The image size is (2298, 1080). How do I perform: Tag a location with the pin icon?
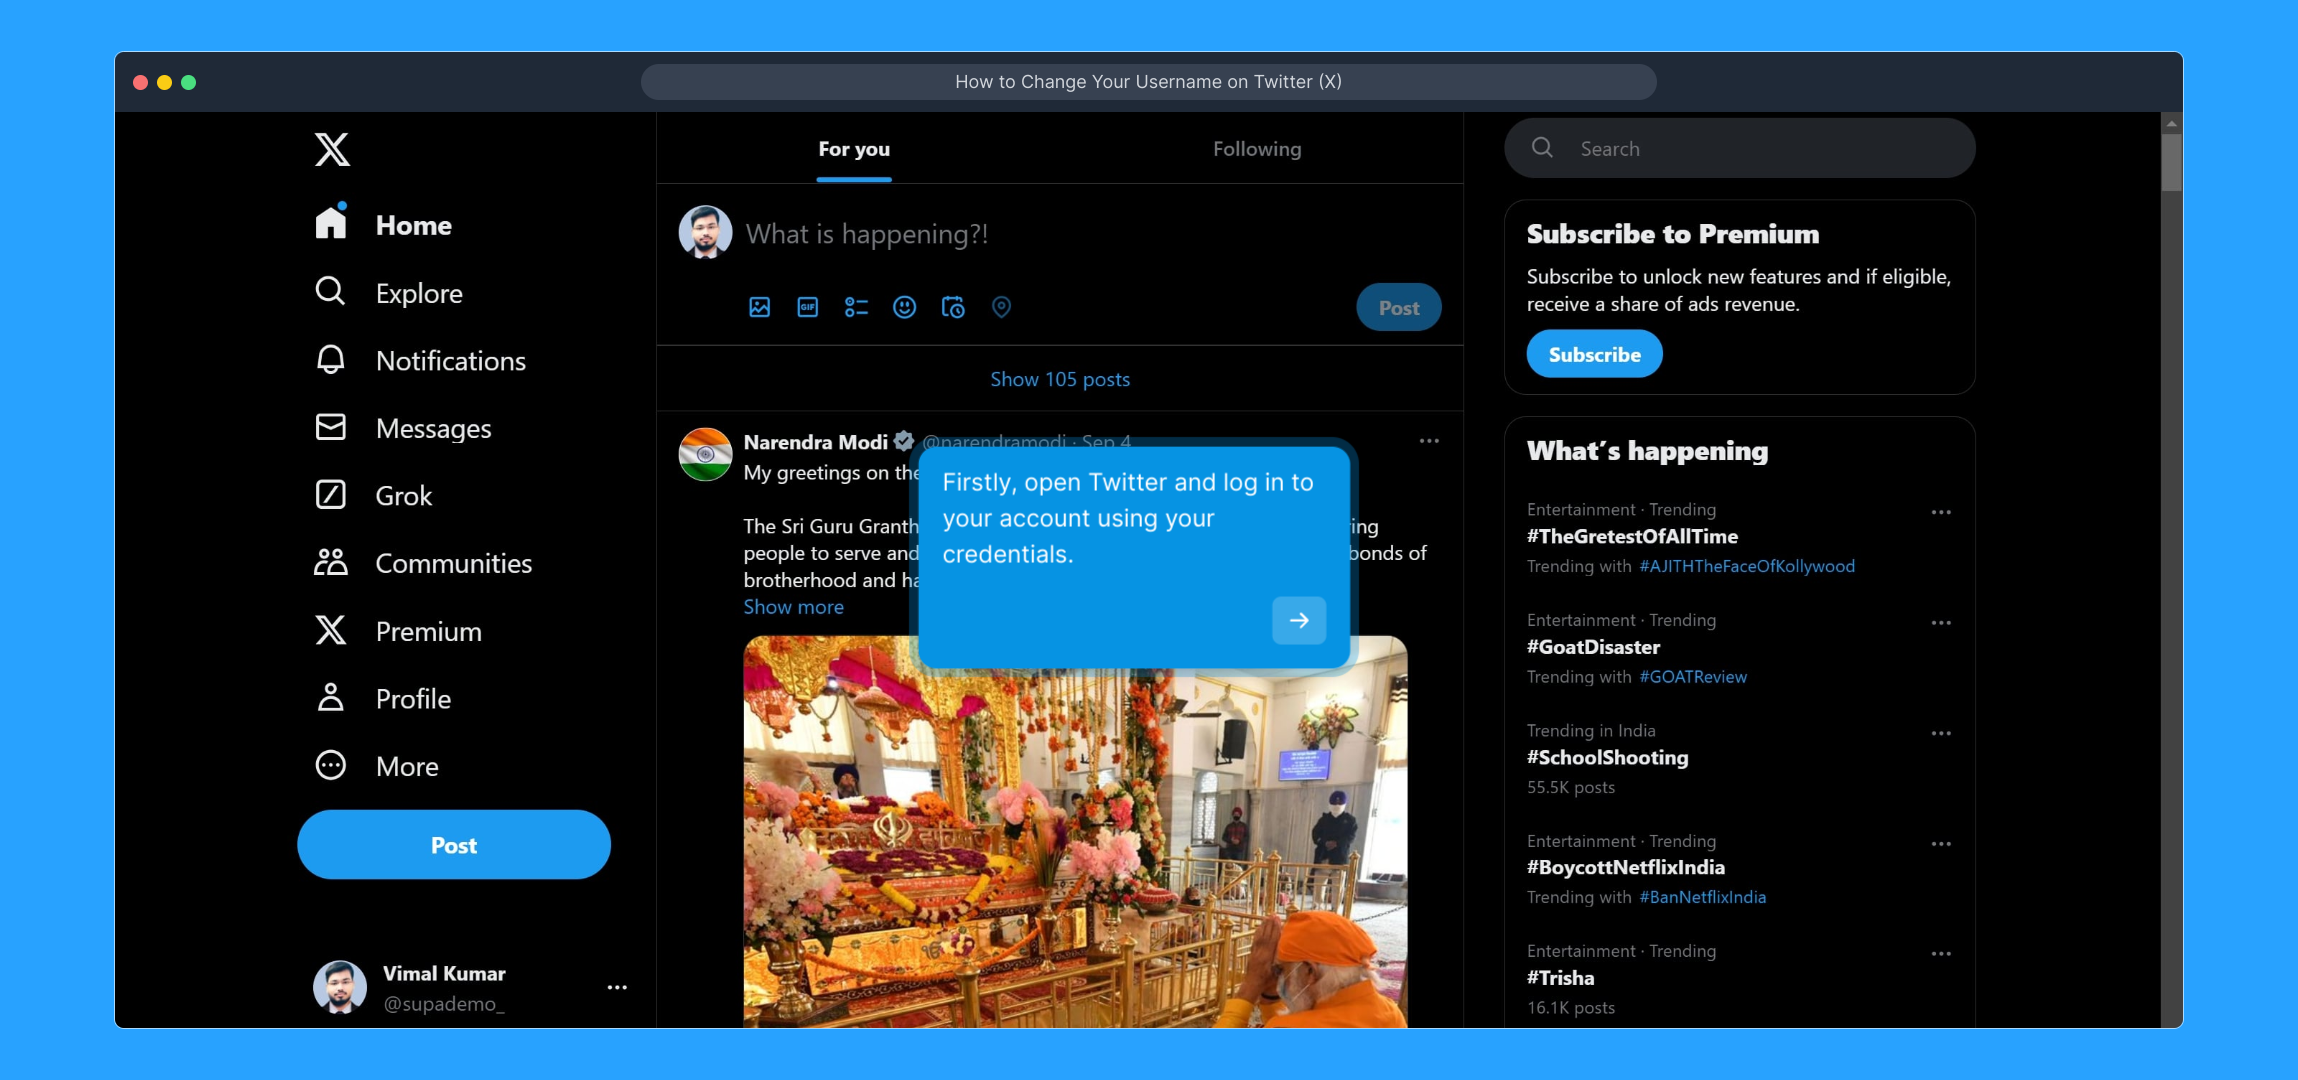[1001, 307]
